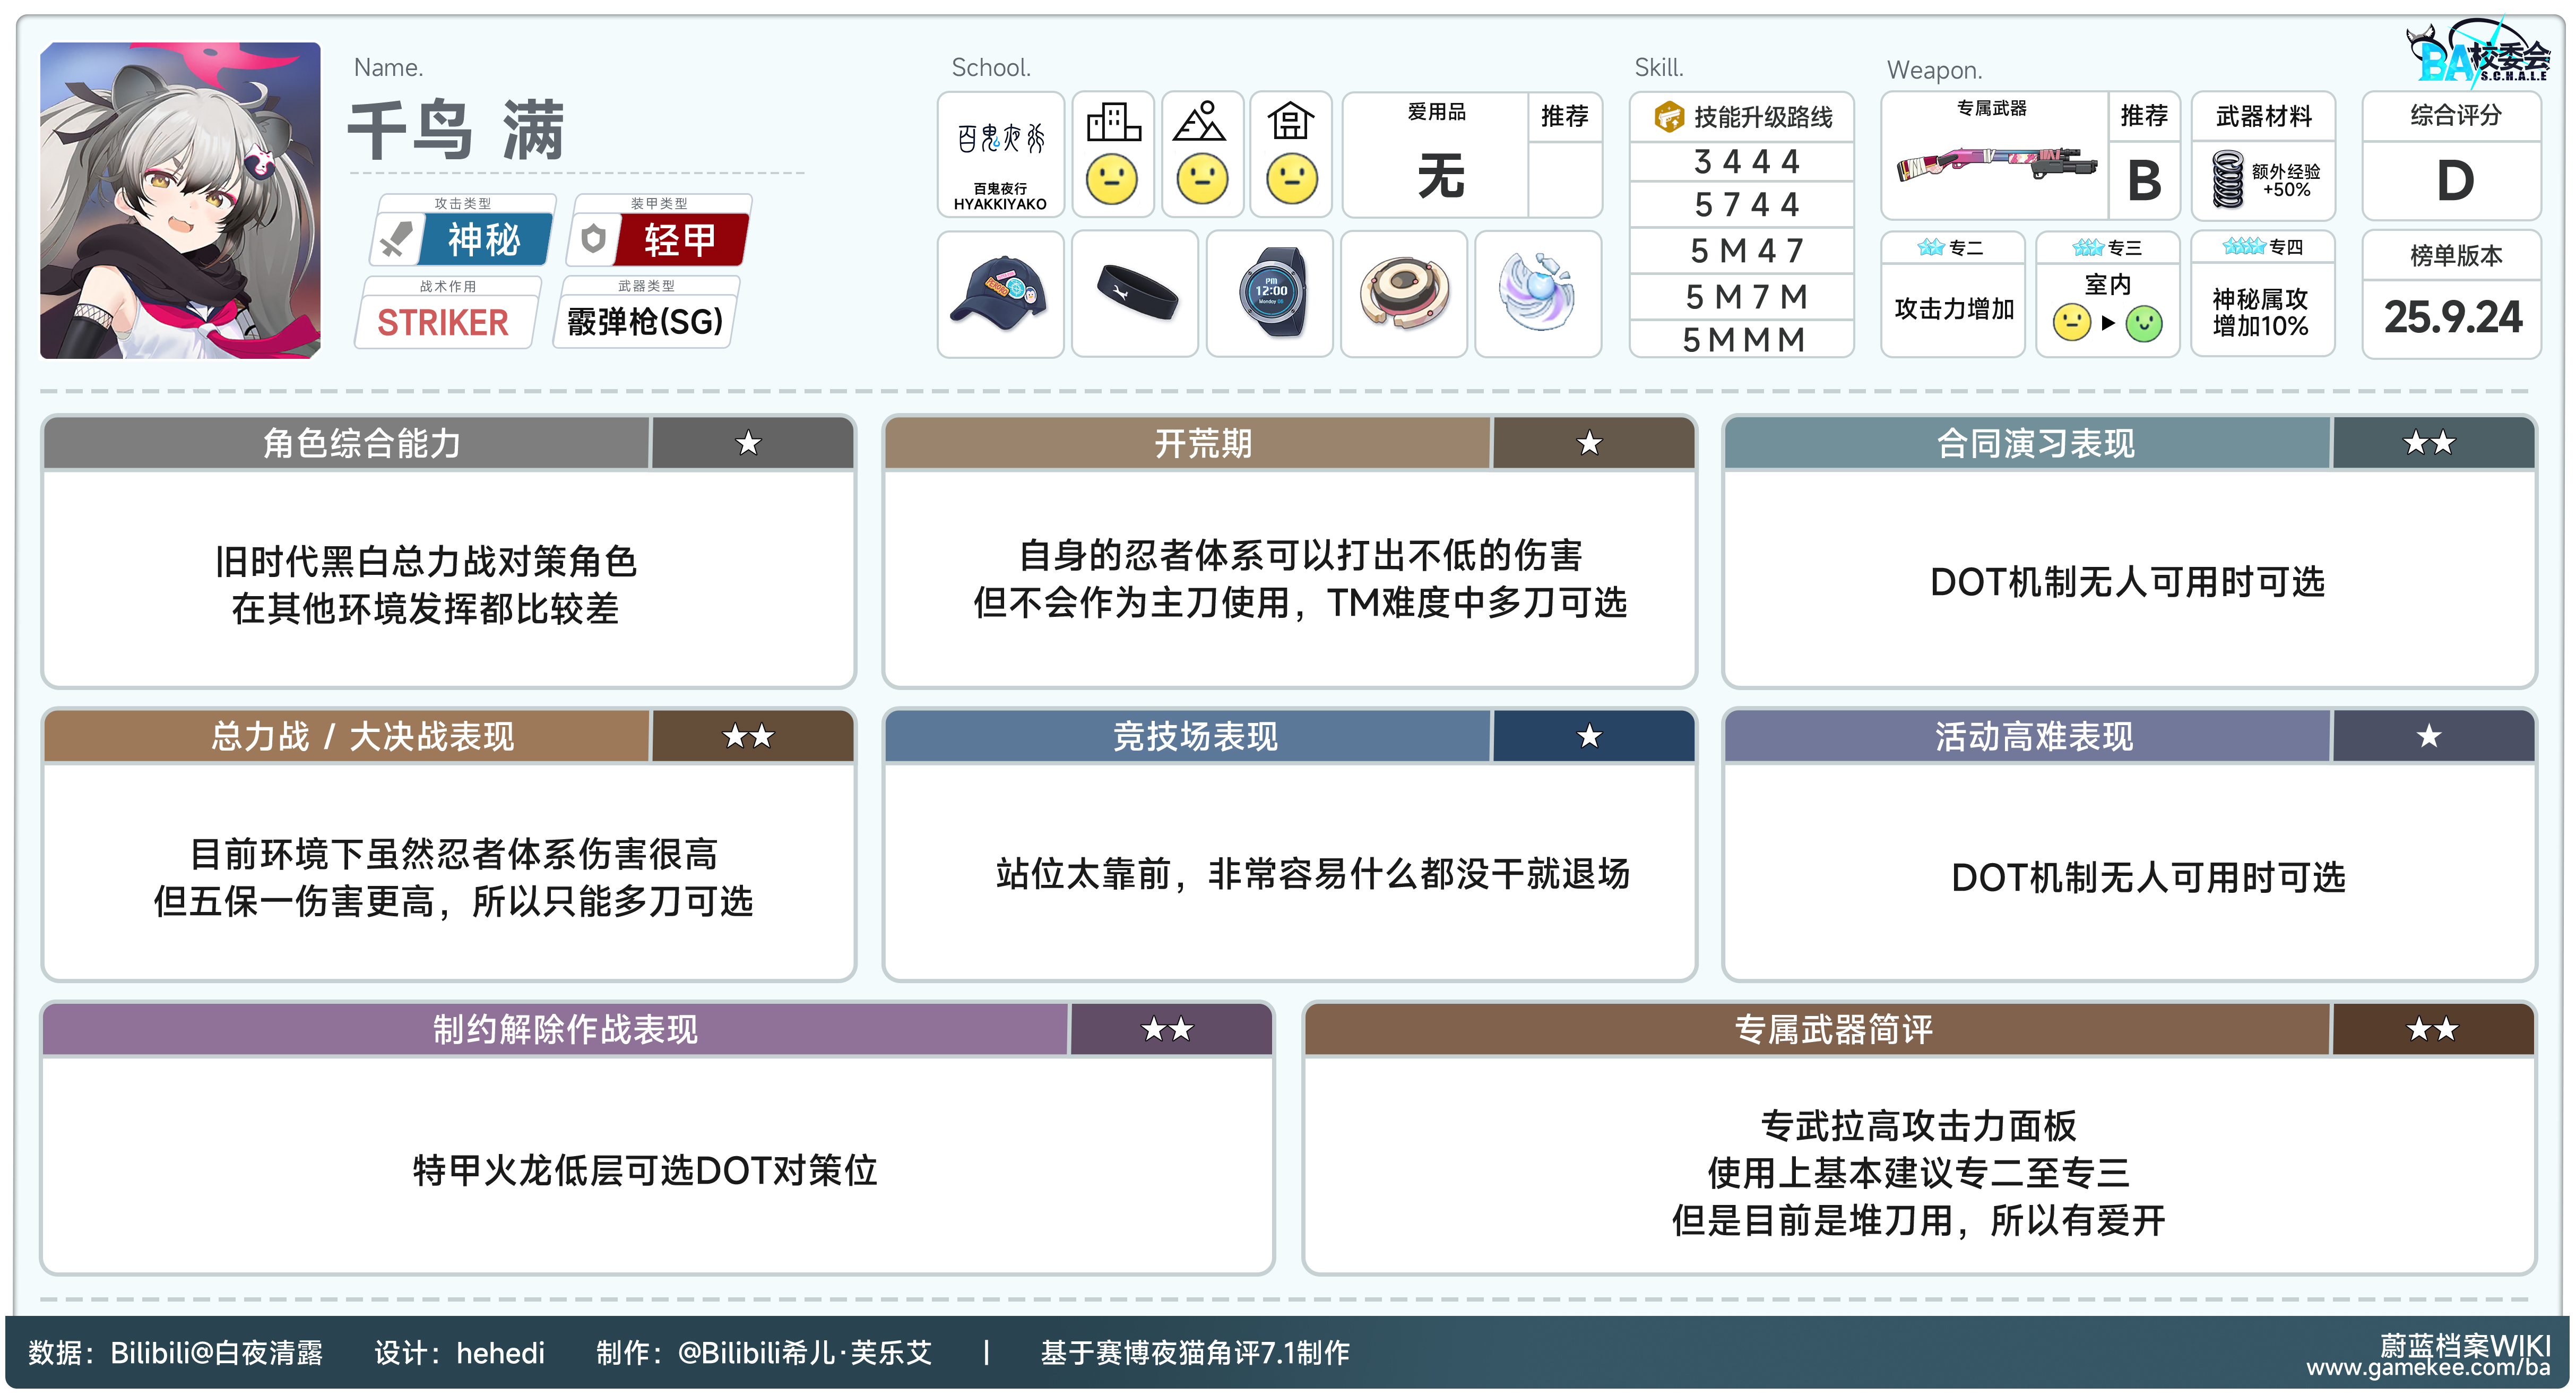Select the pink shotgun weapon image
Screen dimensions: 2576x1395
[1995, 165]
